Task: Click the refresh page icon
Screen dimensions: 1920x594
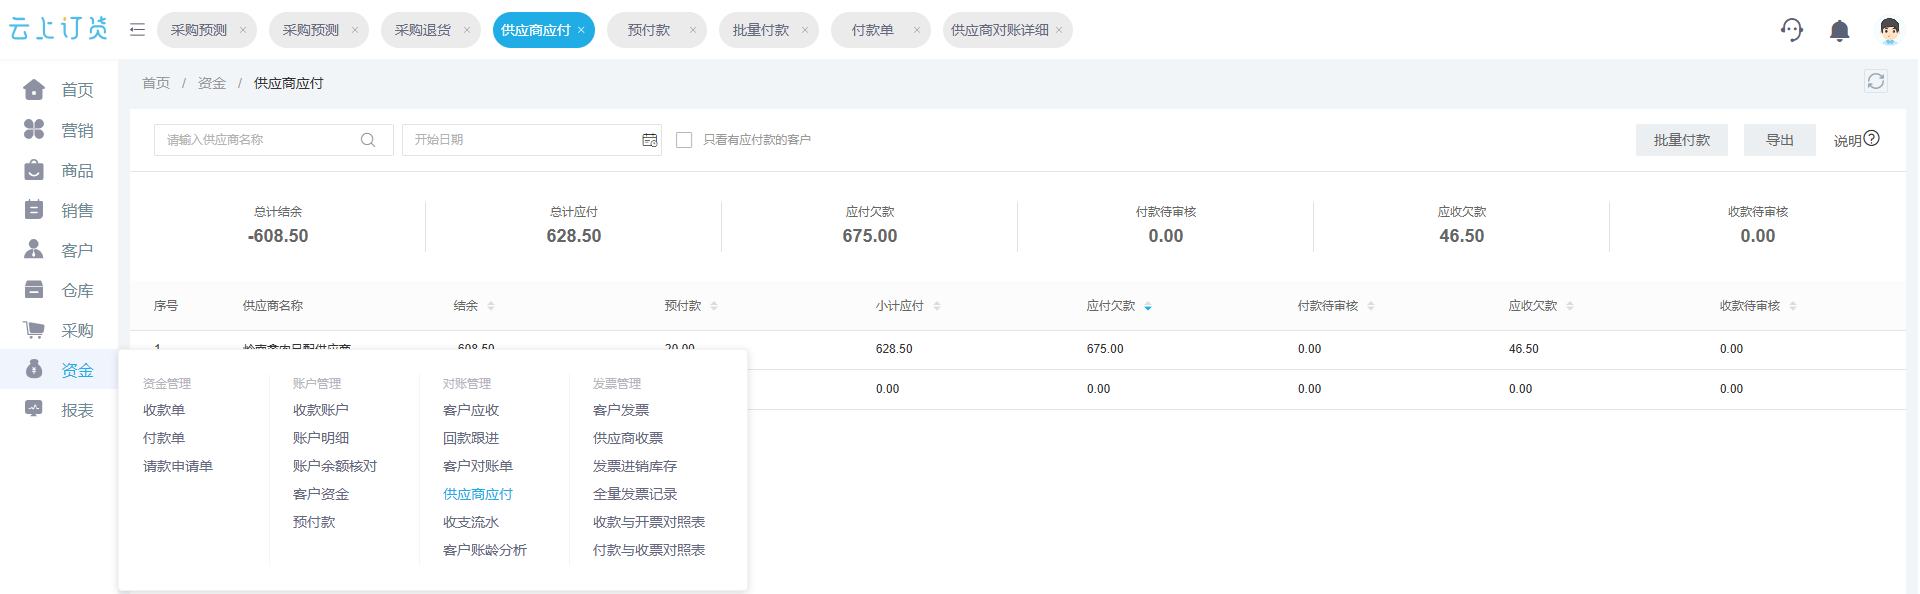Action: (1876, 81)
